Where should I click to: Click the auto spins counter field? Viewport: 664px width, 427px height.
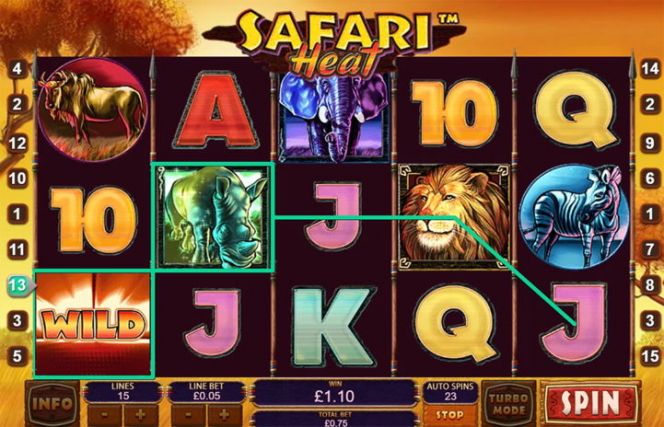[x=450, y=392]
